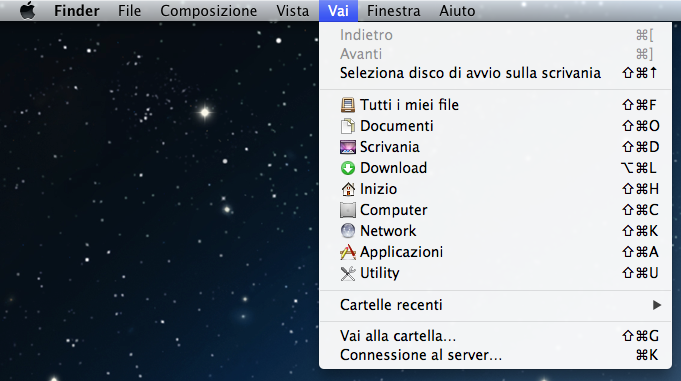The width and height of the screenshot is (681, 381).
Task: Click the Cartelle recenti label
Action: click(391, 305)
